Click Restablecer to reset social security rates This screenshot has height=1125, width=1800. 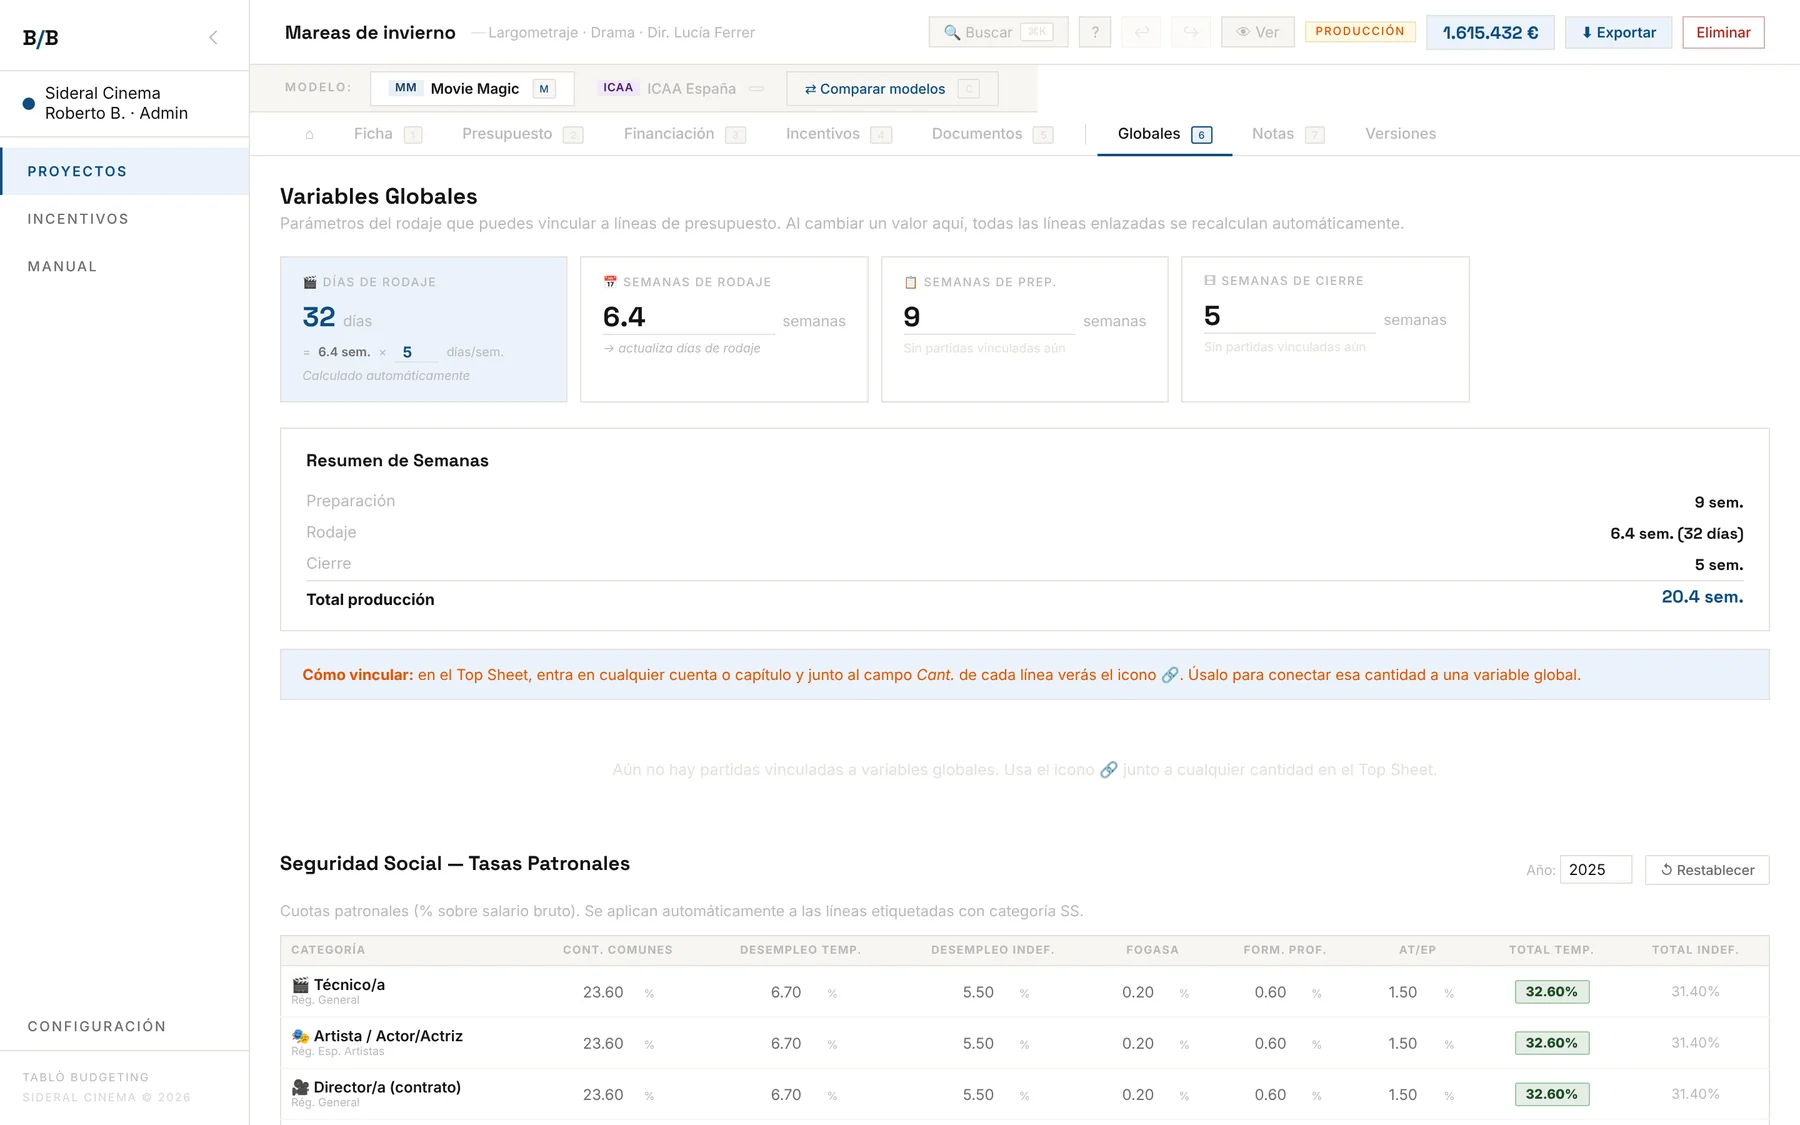pyautogui.click(x=1707, y=870)
